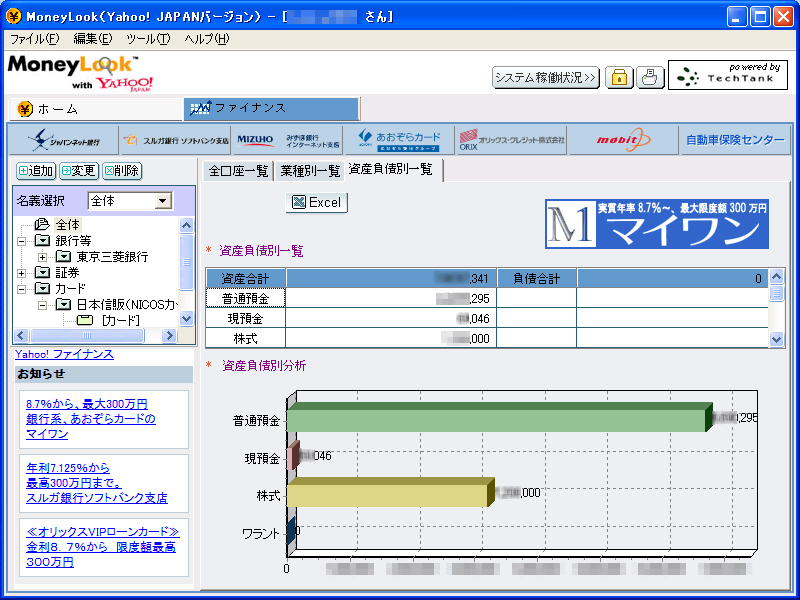Click the MoneyLook with Yahoo logo
800x600 pixels.
pos(80,73)
